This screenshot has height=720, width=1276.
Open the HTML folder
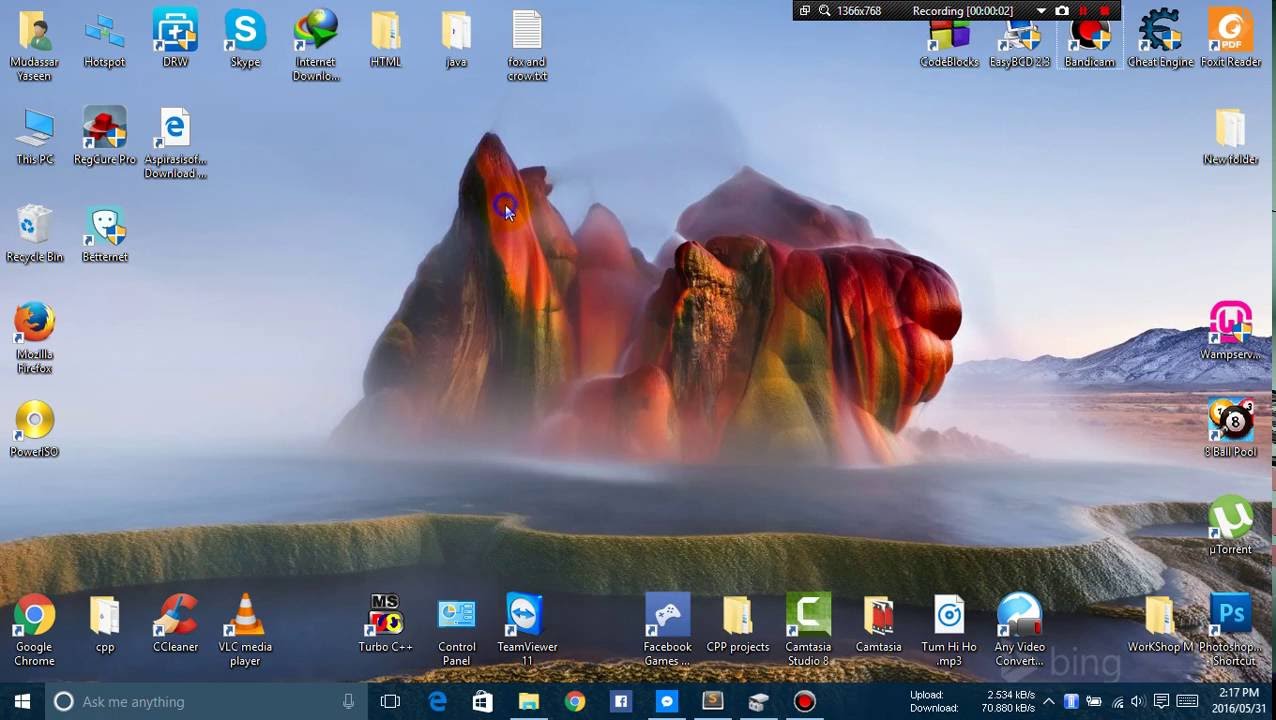[386, 40]
